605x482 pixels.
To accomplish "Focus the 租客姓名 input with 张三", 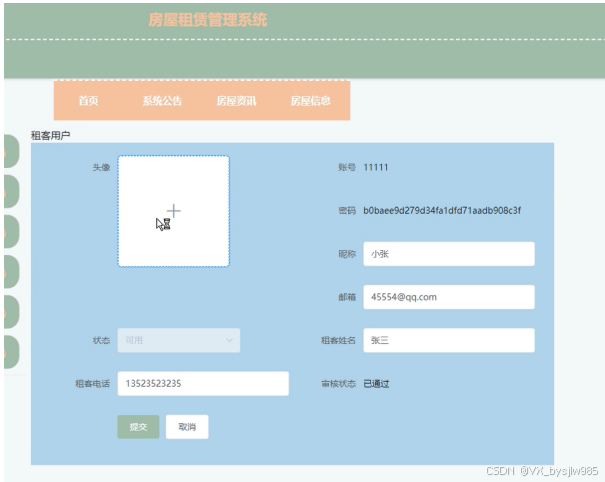I will [449, 340].
